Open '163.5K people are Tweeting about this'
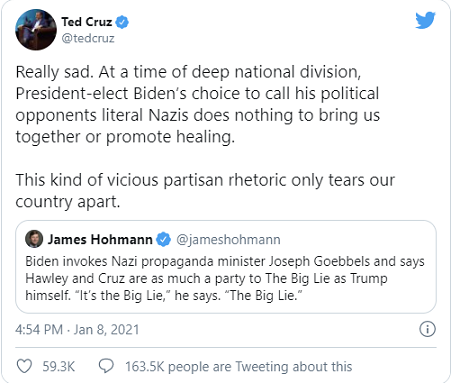This screenshot has height=383, width=451. (x=239, y=366)
